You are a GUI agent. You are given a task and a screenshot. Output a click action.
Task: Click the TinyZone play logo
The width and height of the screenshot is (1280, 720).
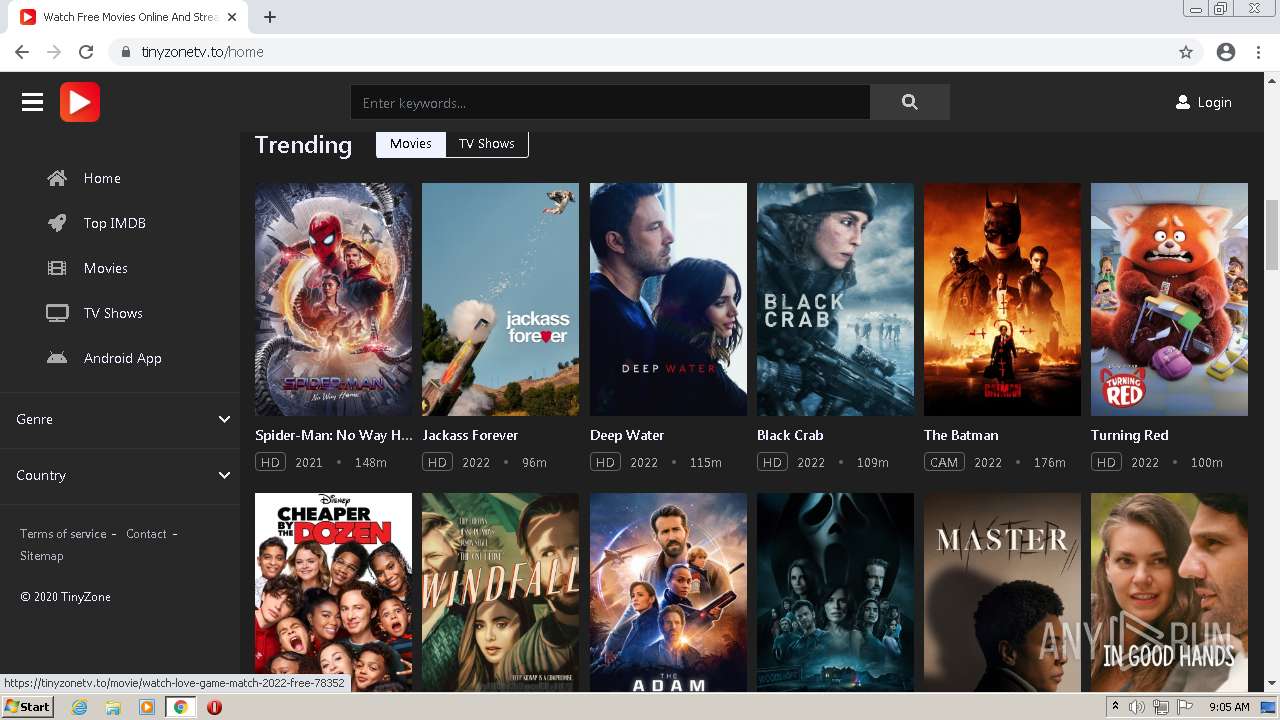(x=80, y=102)
